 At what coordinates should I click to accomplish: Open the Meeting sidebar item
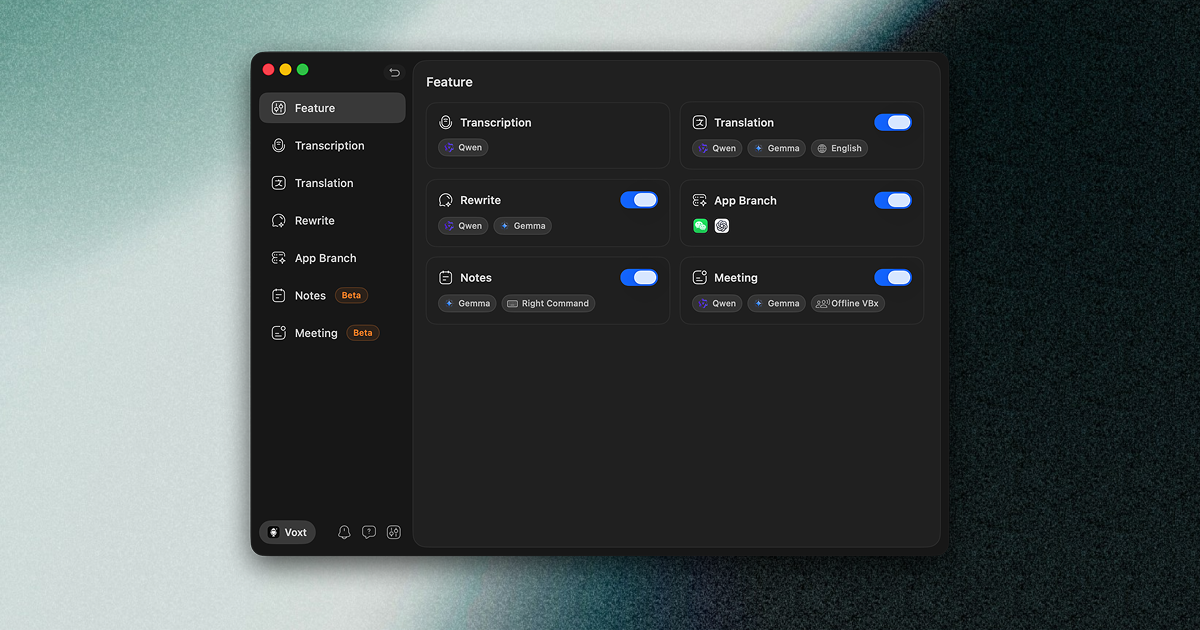click(332, 333)
